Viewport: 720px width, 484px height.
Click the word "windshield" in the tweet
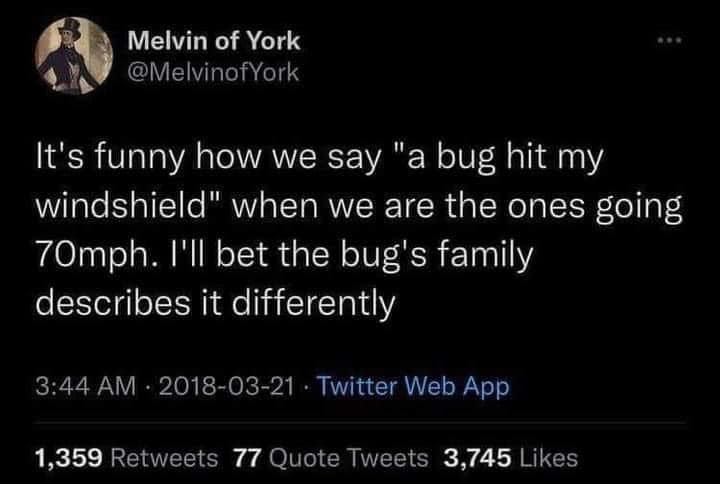coord(121,206)
